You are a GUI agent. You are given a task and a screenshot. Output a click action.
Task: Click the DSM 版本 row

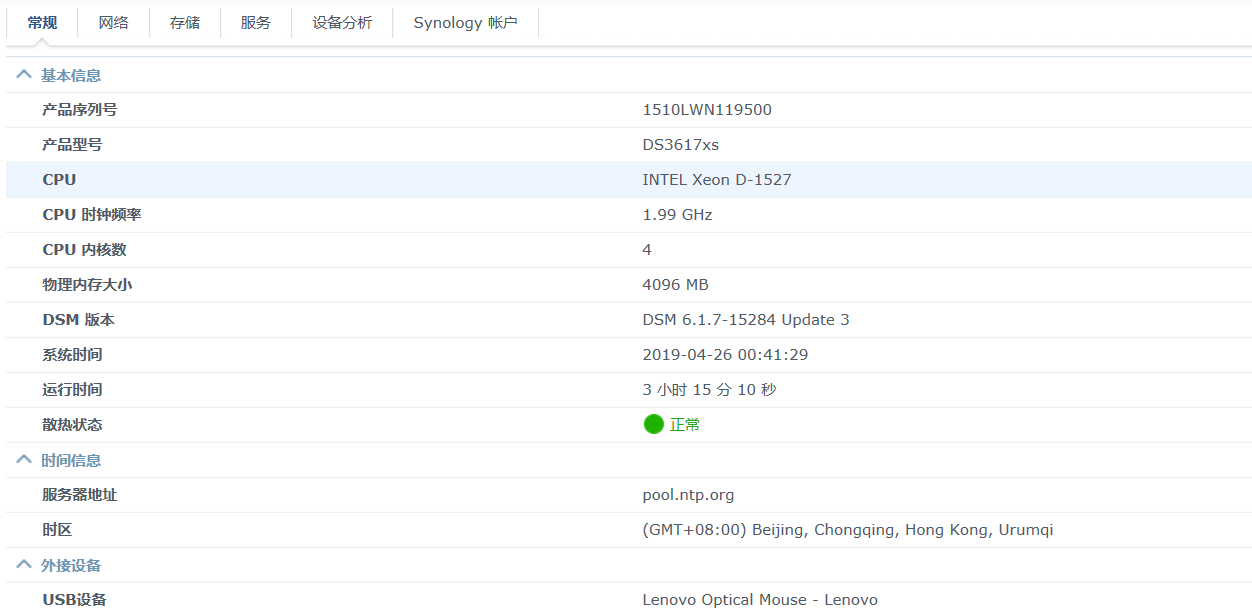400,319
